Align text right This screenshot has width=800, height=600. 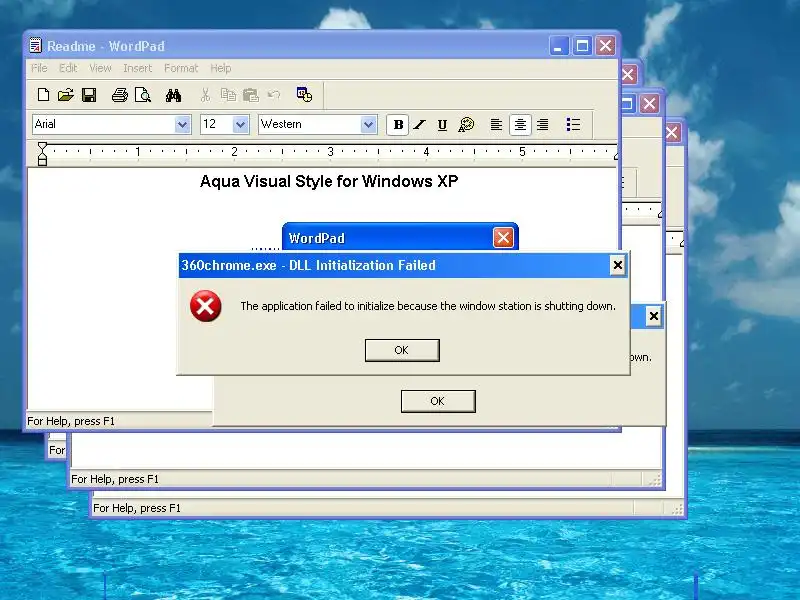click(543, 124)
